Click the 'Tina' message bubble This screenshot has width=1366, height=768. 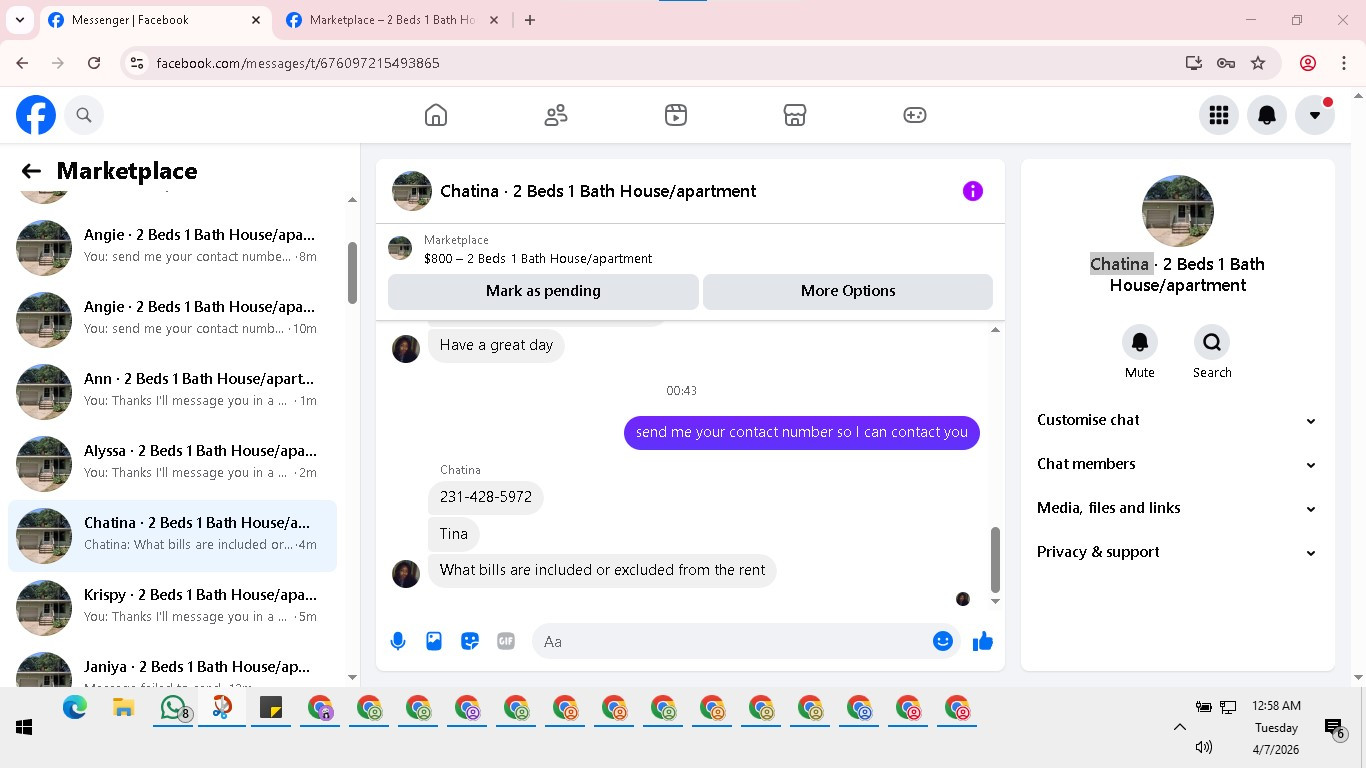tap(454, 534)
